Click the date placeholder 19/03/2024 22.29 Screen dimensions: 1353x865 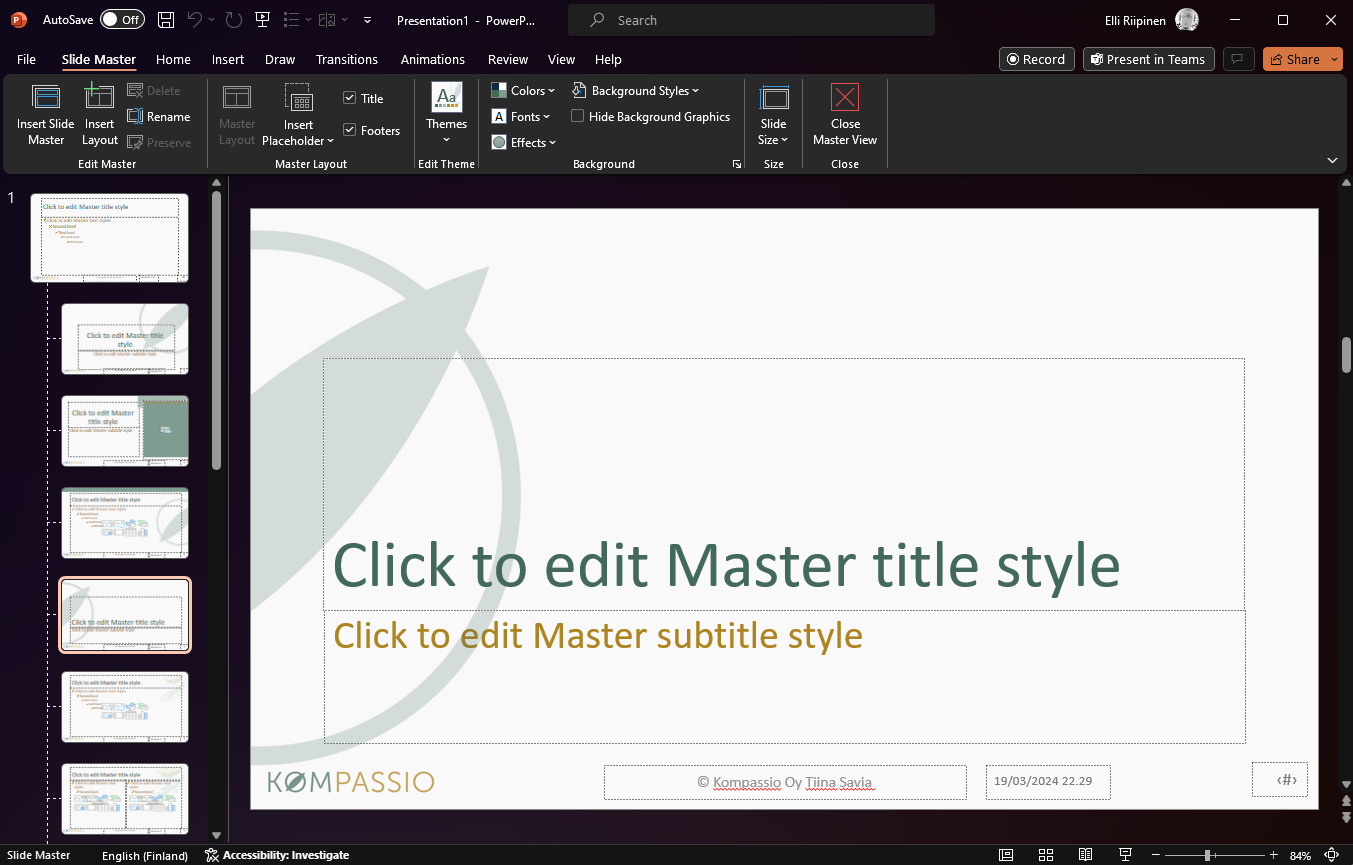tap(1048, 782)
